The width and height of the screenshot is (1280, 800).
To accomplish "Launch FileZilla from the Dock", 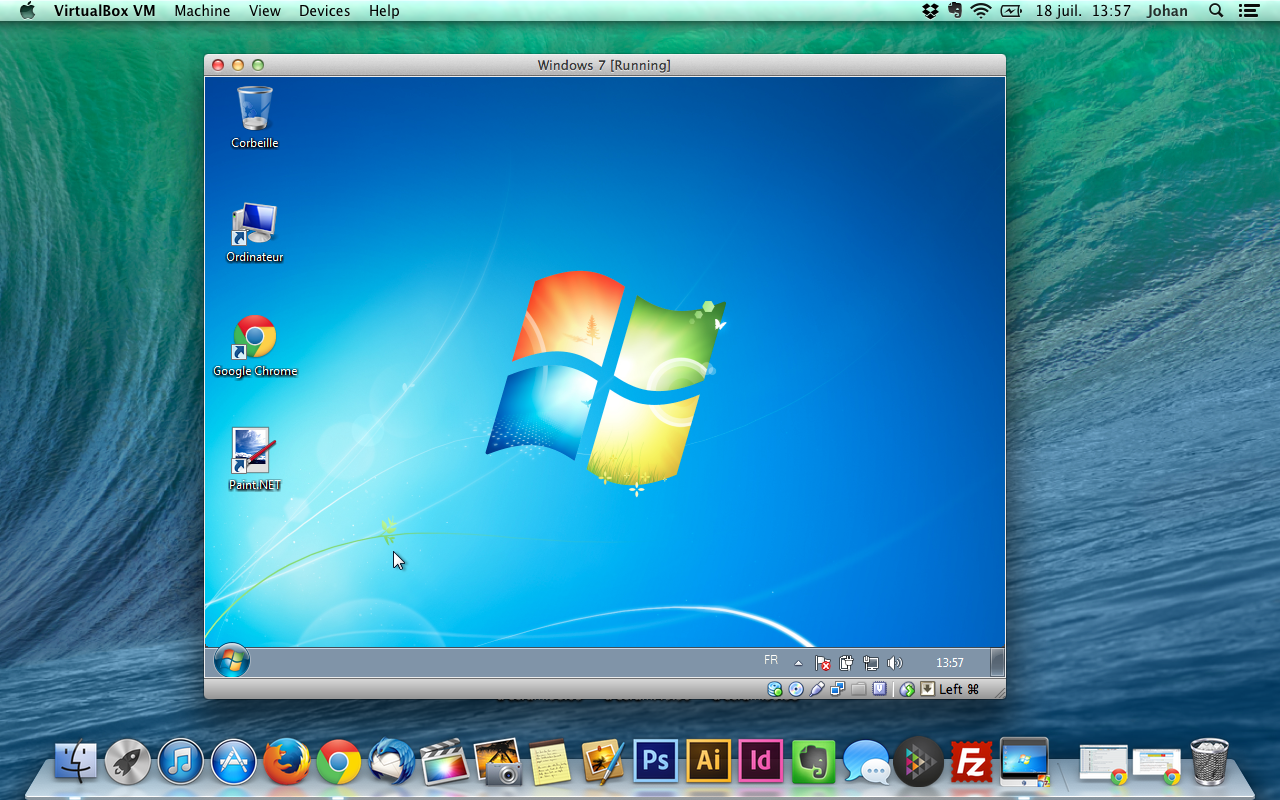I will point(972,762).
